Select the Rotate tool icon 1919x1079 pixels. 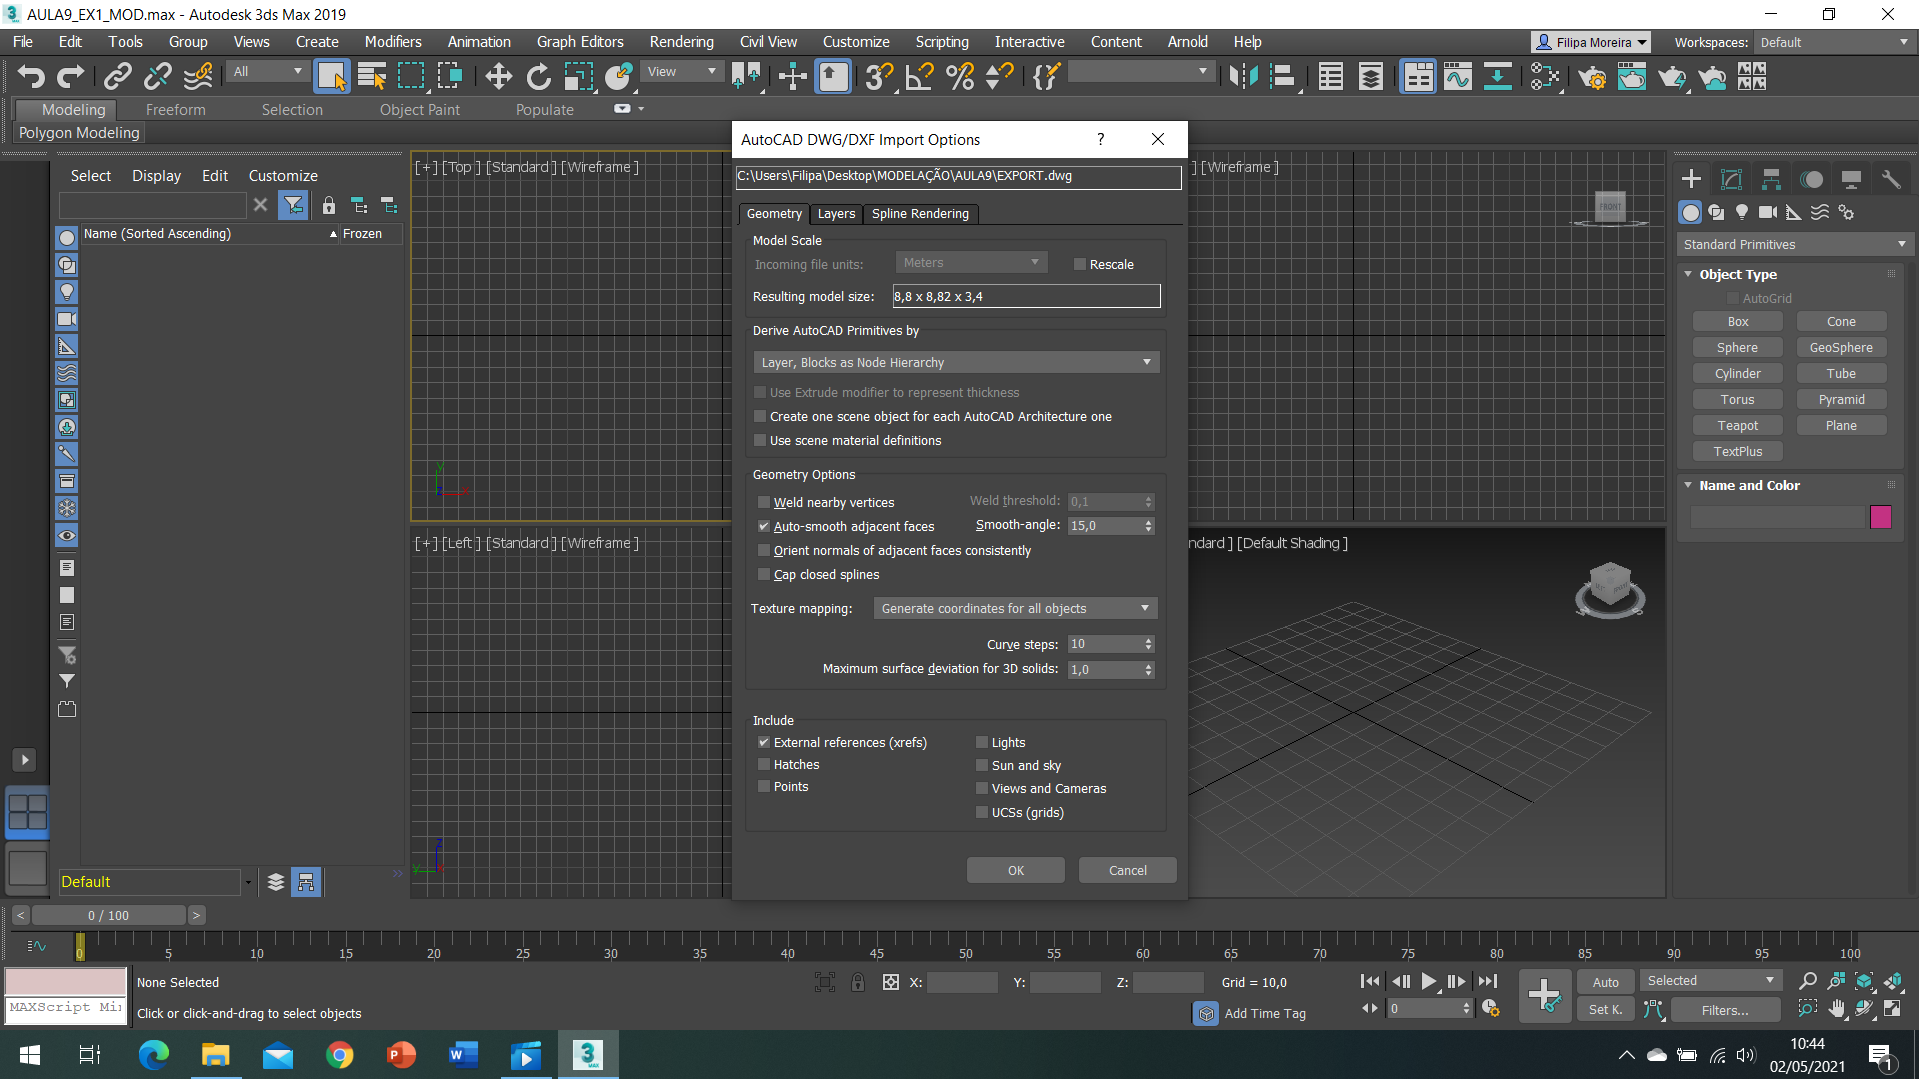(538, 77)
